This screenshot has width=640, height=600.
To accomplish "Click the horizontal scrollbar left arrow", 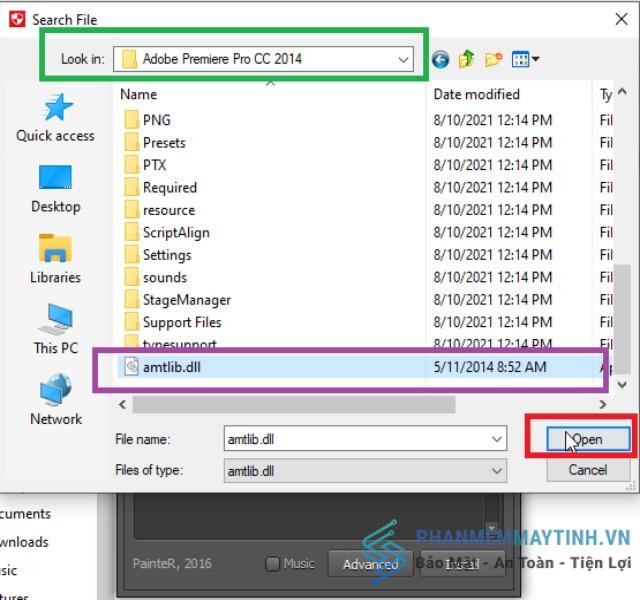I will (122, 404).
